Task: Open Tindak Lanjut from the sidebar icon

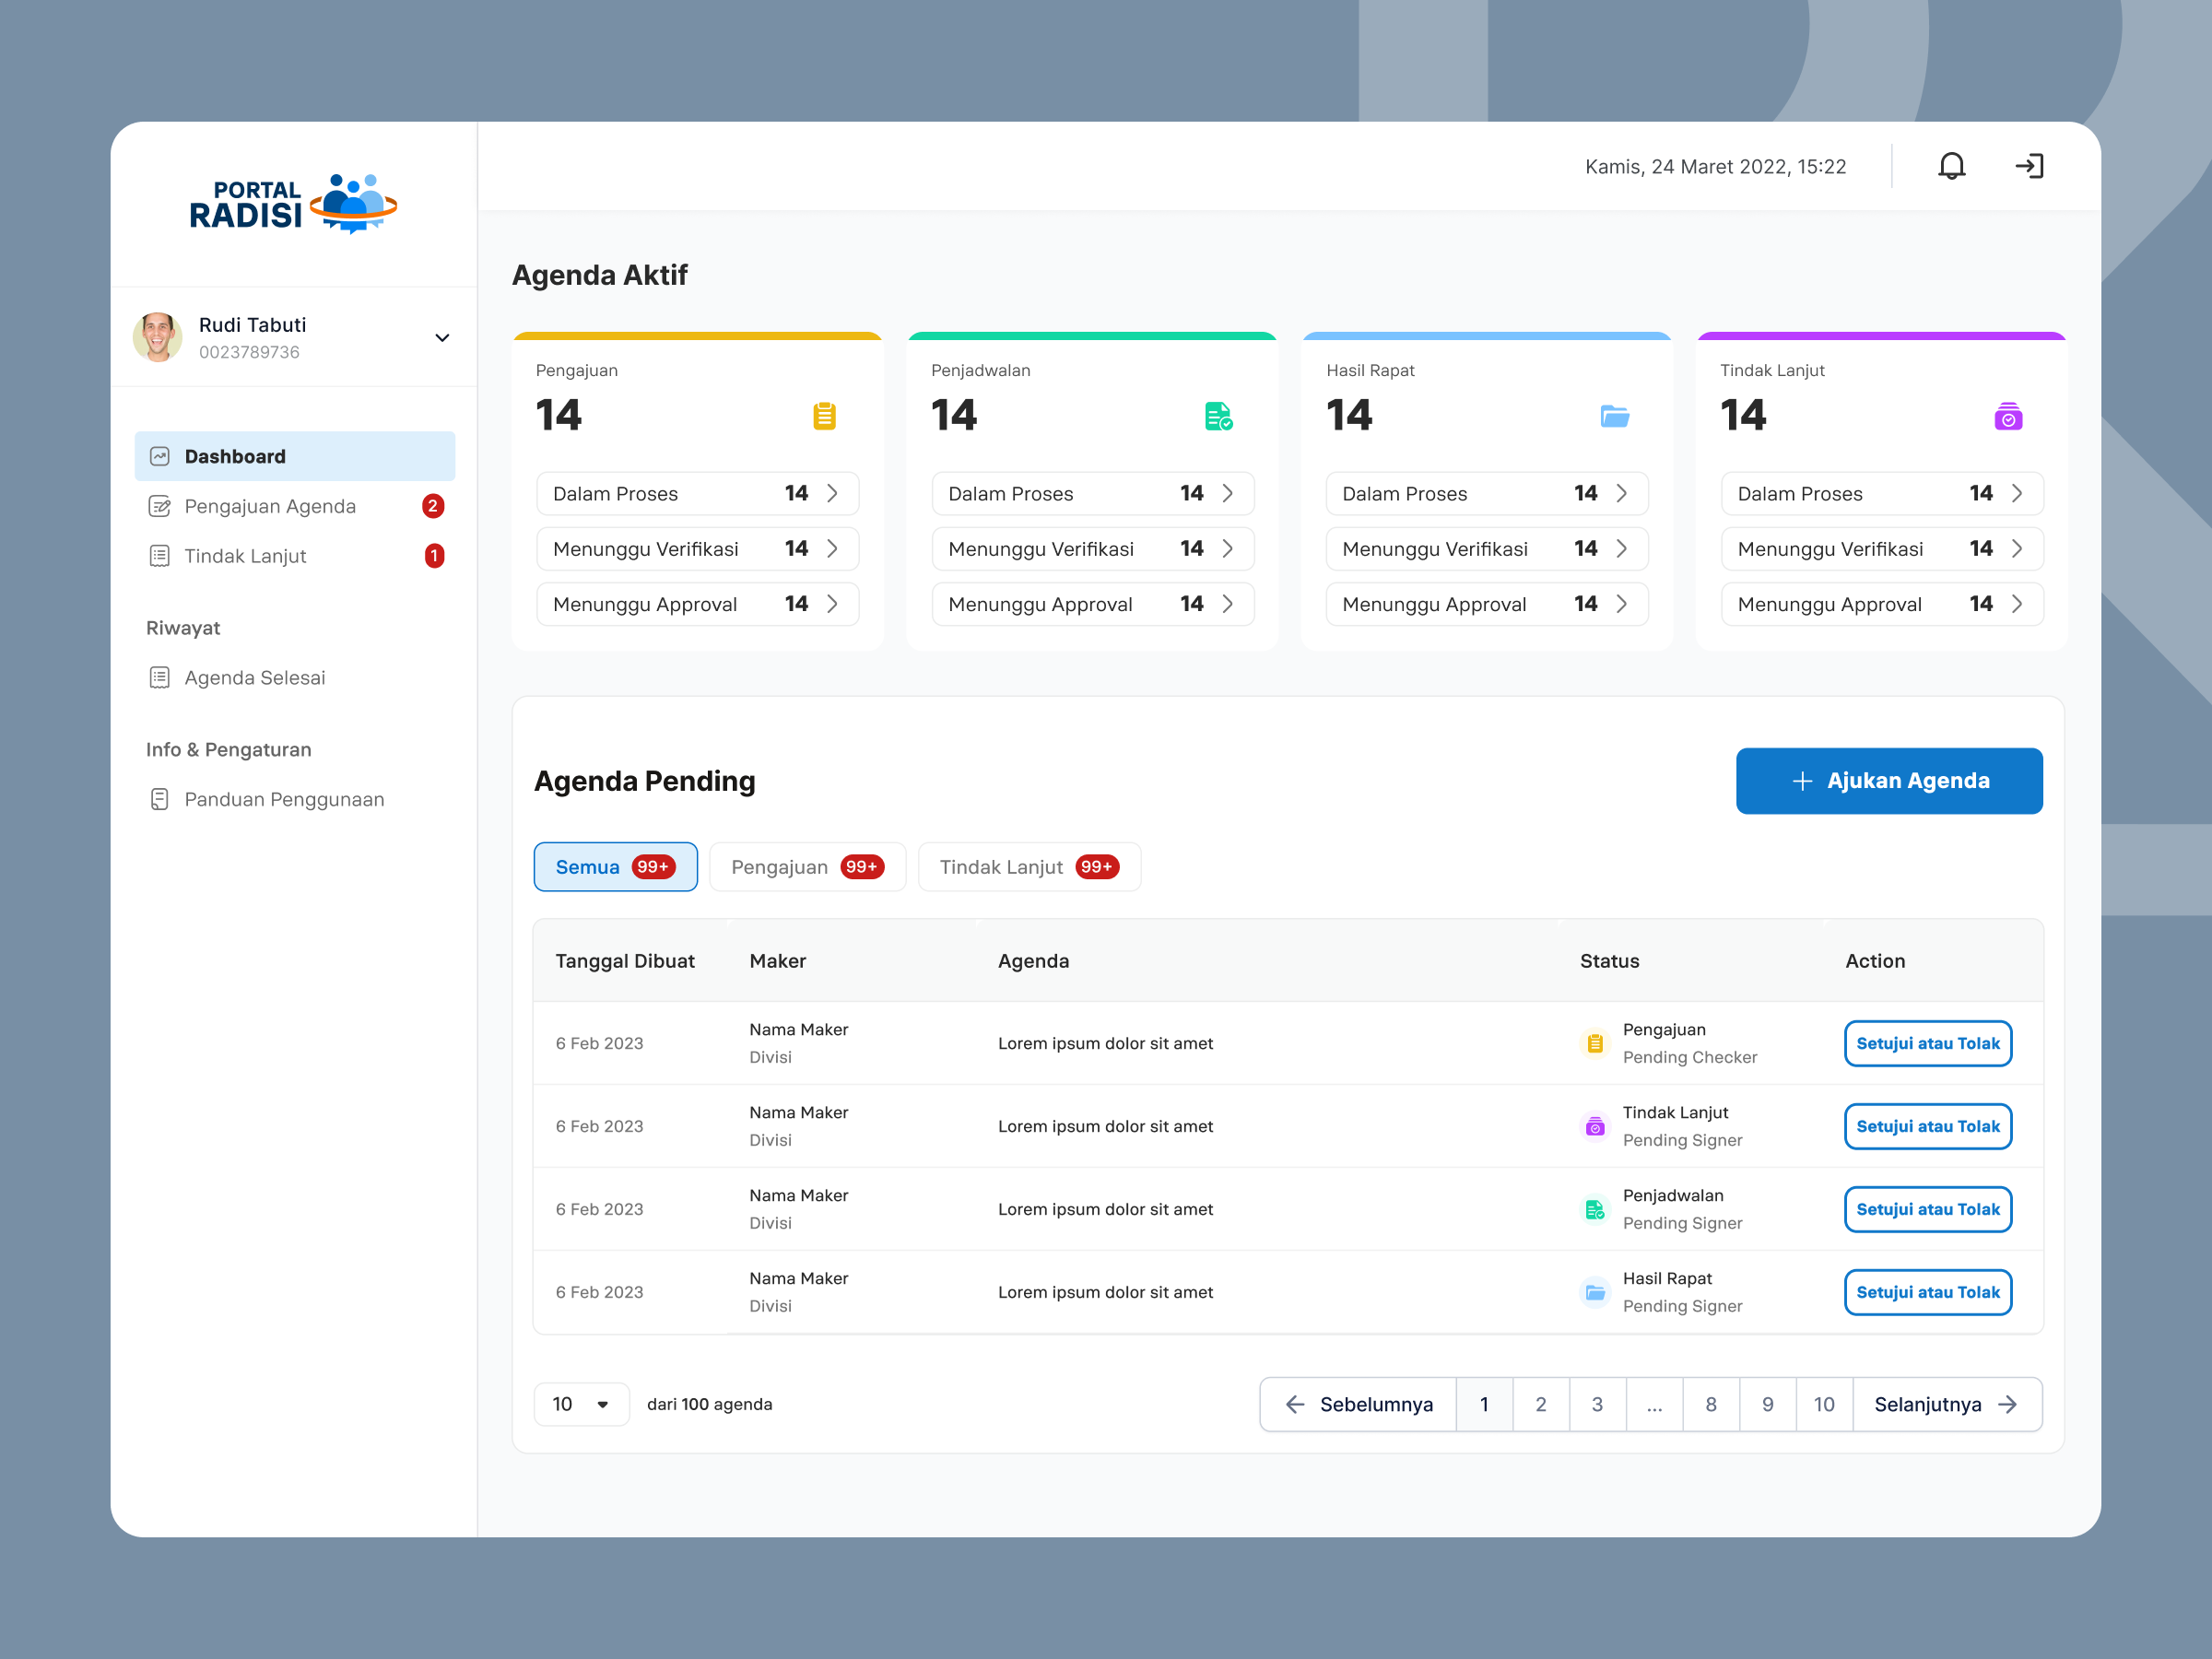Action: (x=161, y=556)
